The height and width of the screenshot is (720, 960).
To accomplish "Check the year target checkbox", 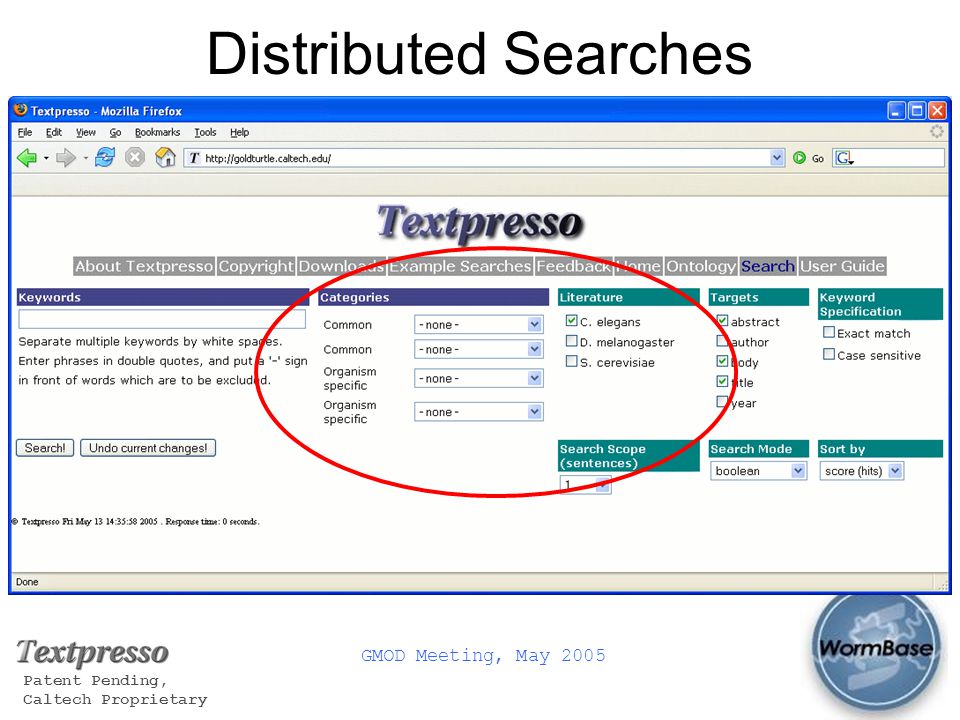I will coord(722,402).
